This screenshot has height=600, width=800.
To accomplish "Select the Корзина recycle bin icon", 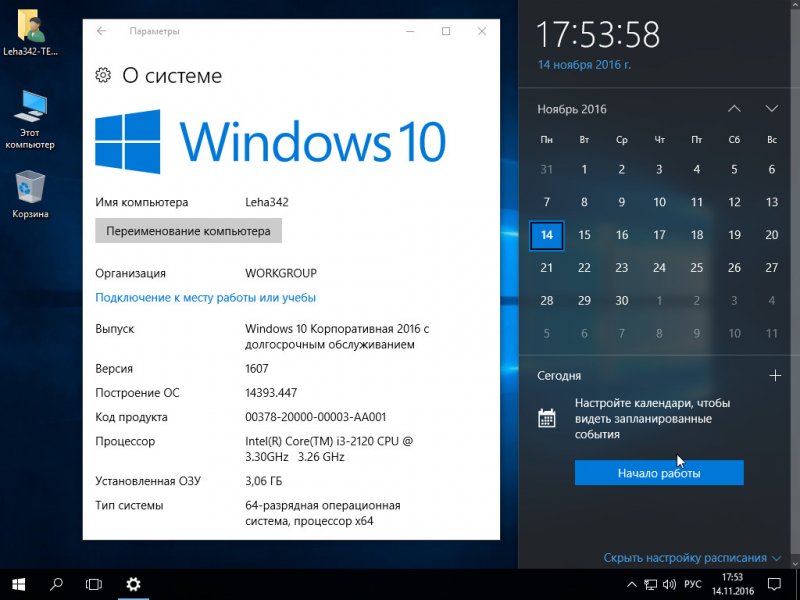I will tap(30, 194).
